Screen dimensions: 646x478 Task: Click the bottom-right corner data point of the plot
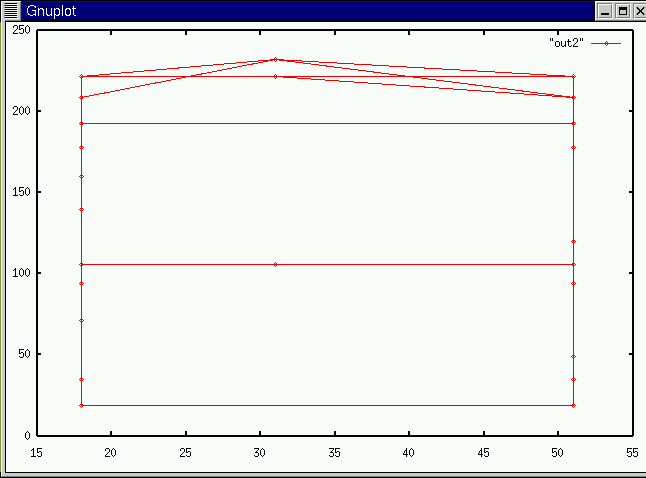click(x=573, y=405)
